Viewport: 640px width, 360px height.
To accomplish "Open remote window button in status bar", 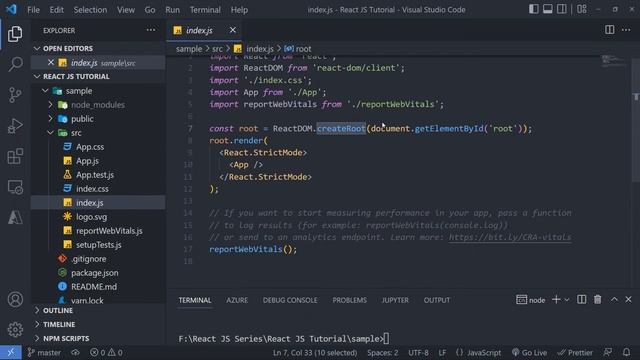I will point(11,352).
